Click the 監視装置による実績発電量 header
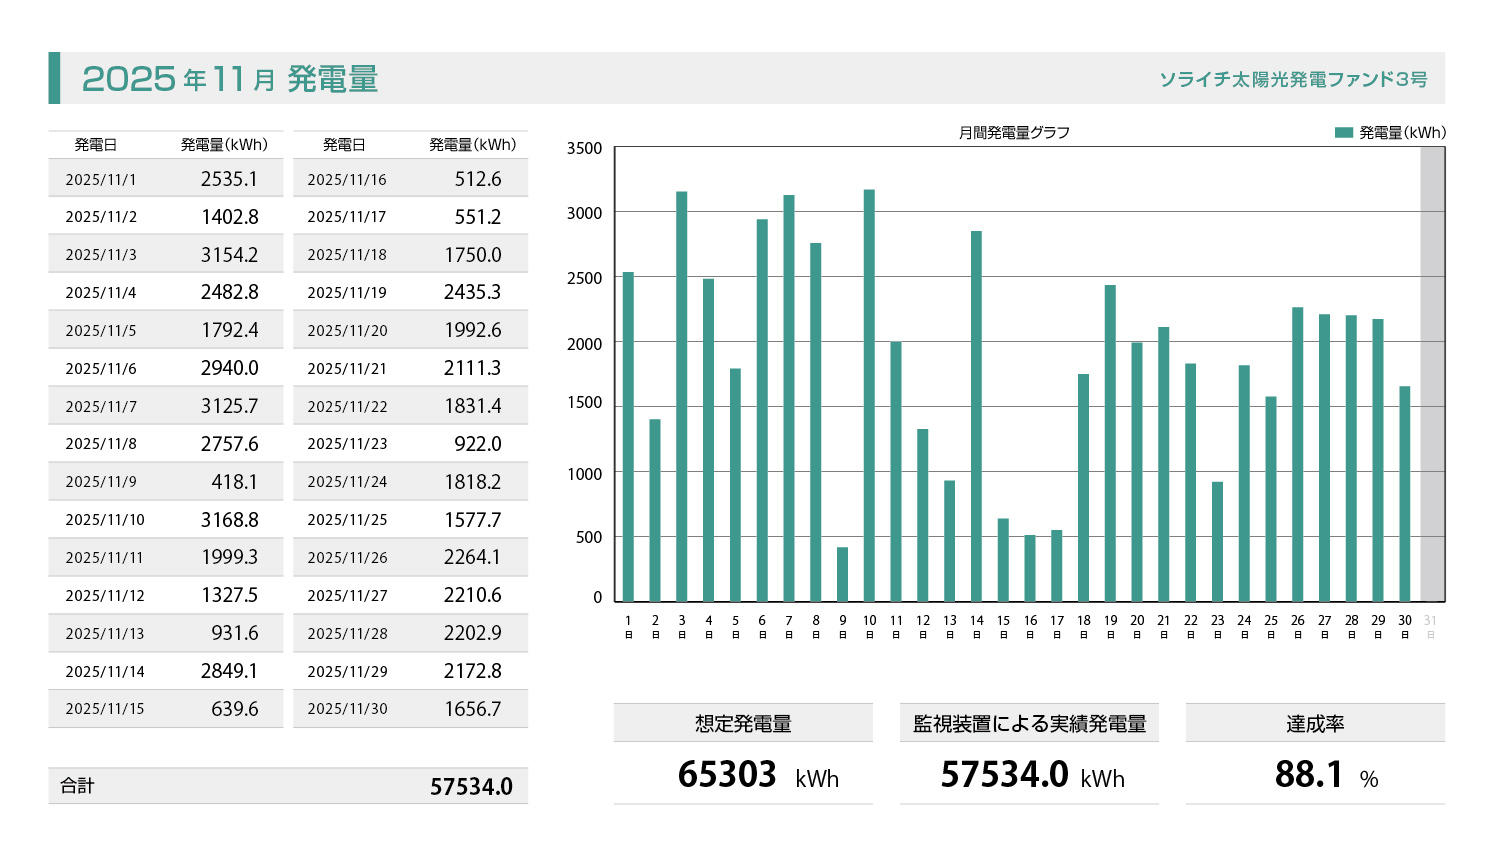1500x866 pixels. pyautogui.click(x=1029, y=723)
